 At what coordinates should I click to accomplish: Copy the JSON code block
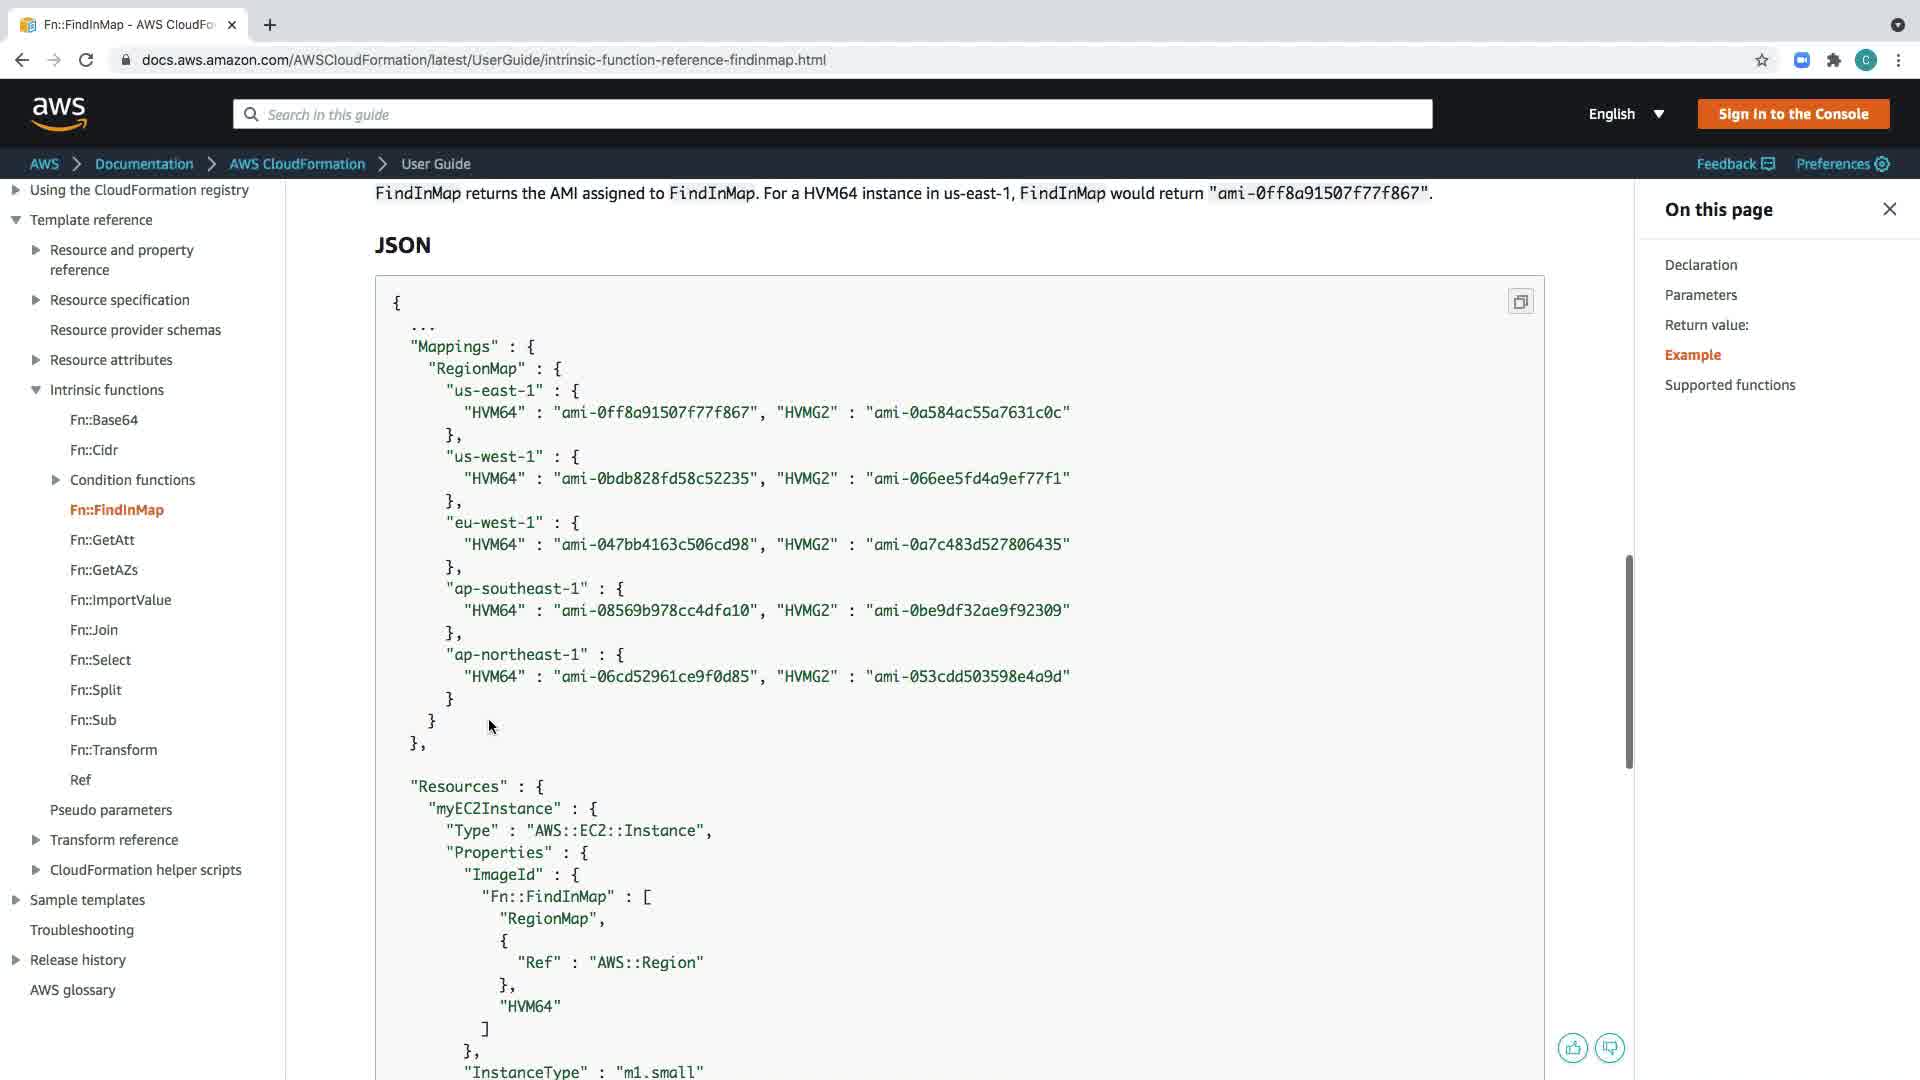tap(1520, 302)
